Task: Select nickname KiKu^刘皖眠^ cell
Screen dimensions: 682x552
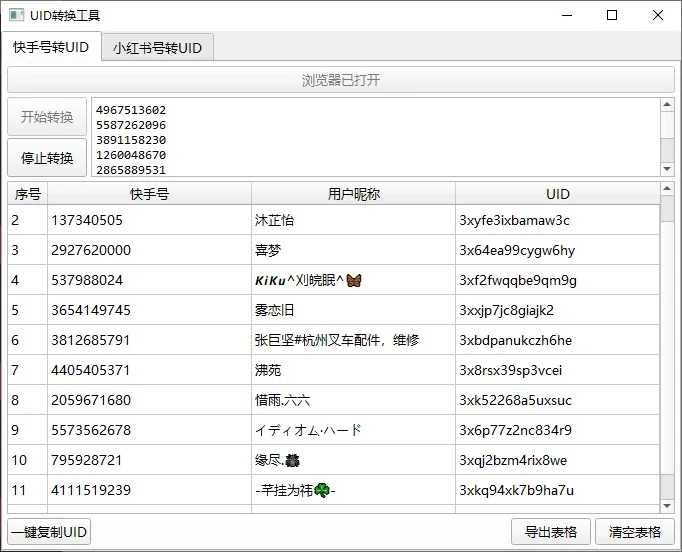Action: click(x=354, y=280)
